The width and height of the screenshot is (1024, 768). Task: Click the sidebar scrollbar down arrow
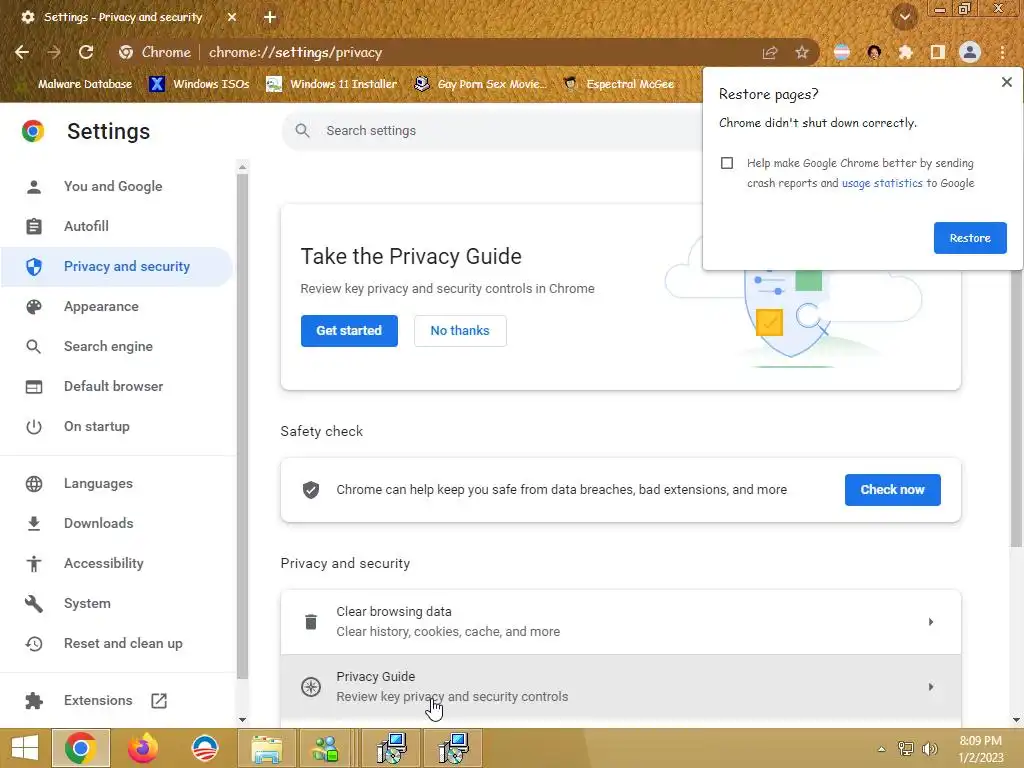(242, 720)
